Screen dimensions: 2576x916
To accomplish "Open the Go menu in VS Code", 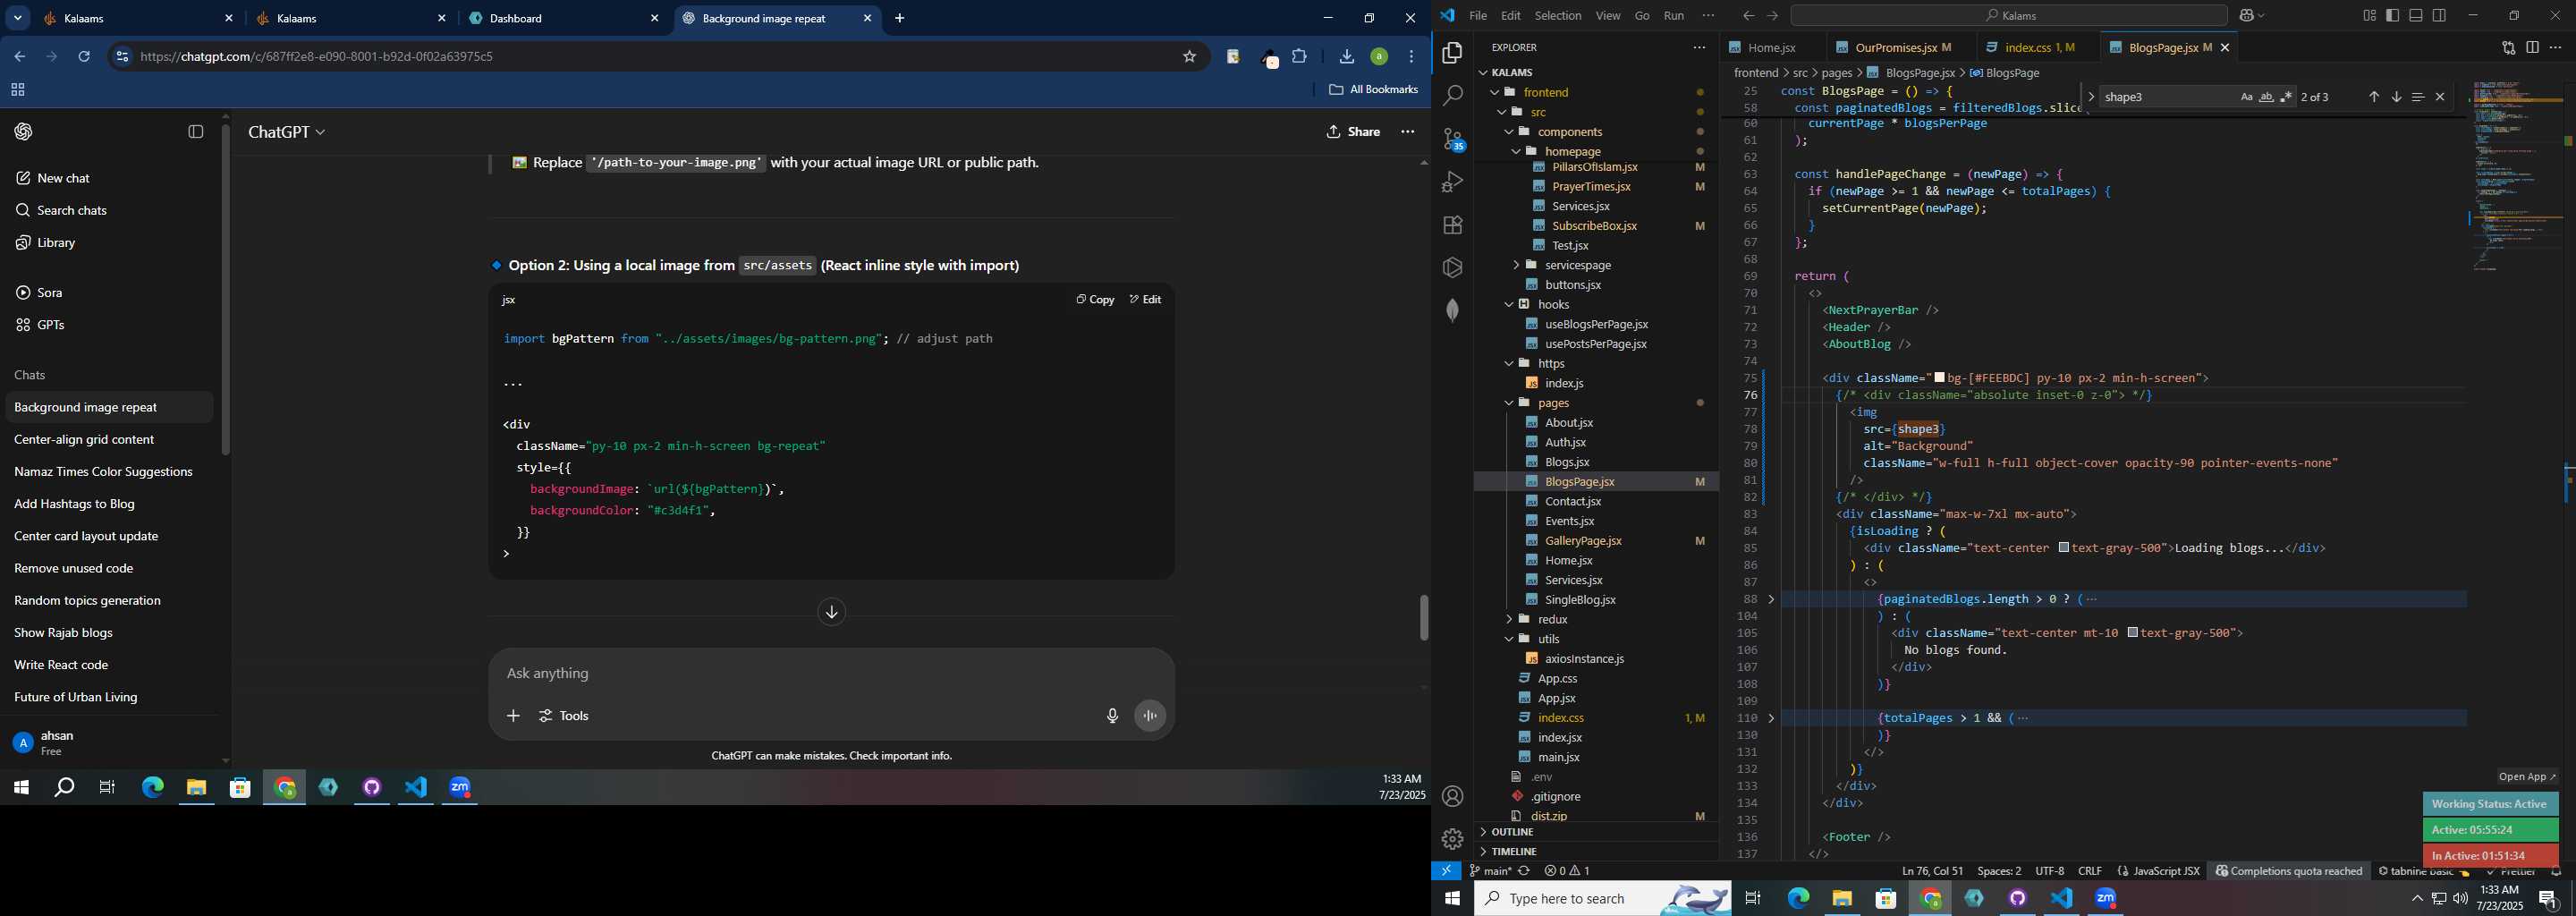I will click(x=1642, y=16).
